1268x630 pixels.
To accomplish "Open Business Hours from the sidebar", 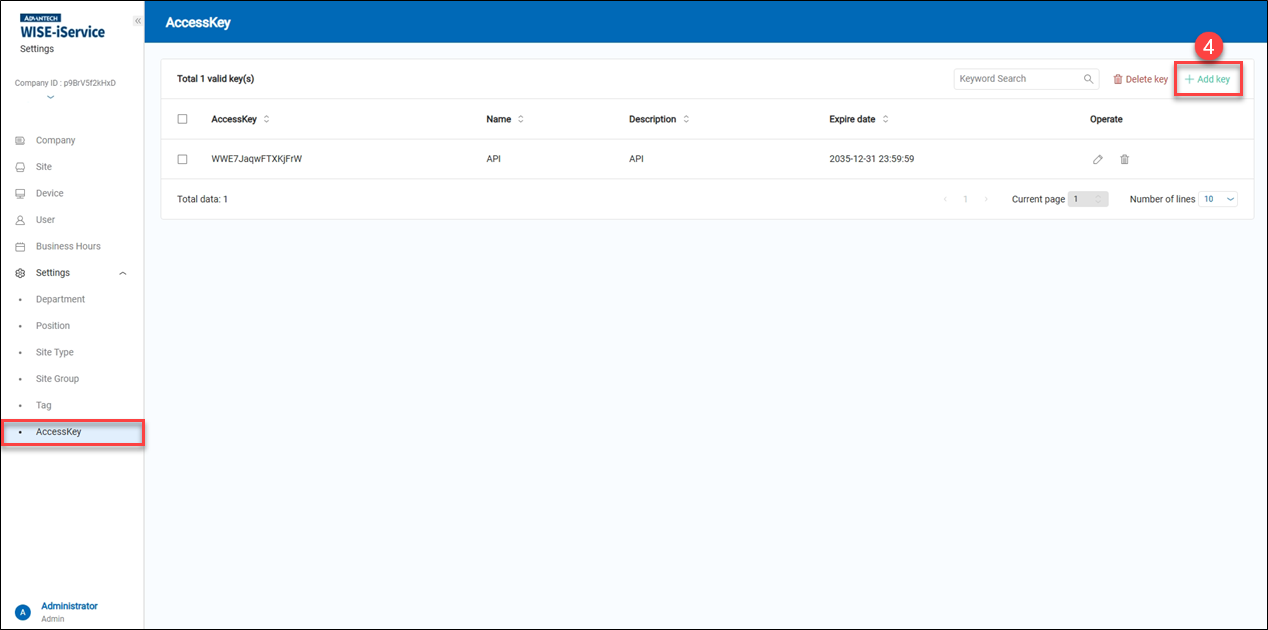I will pyautogui.click(x=19, y=246).
